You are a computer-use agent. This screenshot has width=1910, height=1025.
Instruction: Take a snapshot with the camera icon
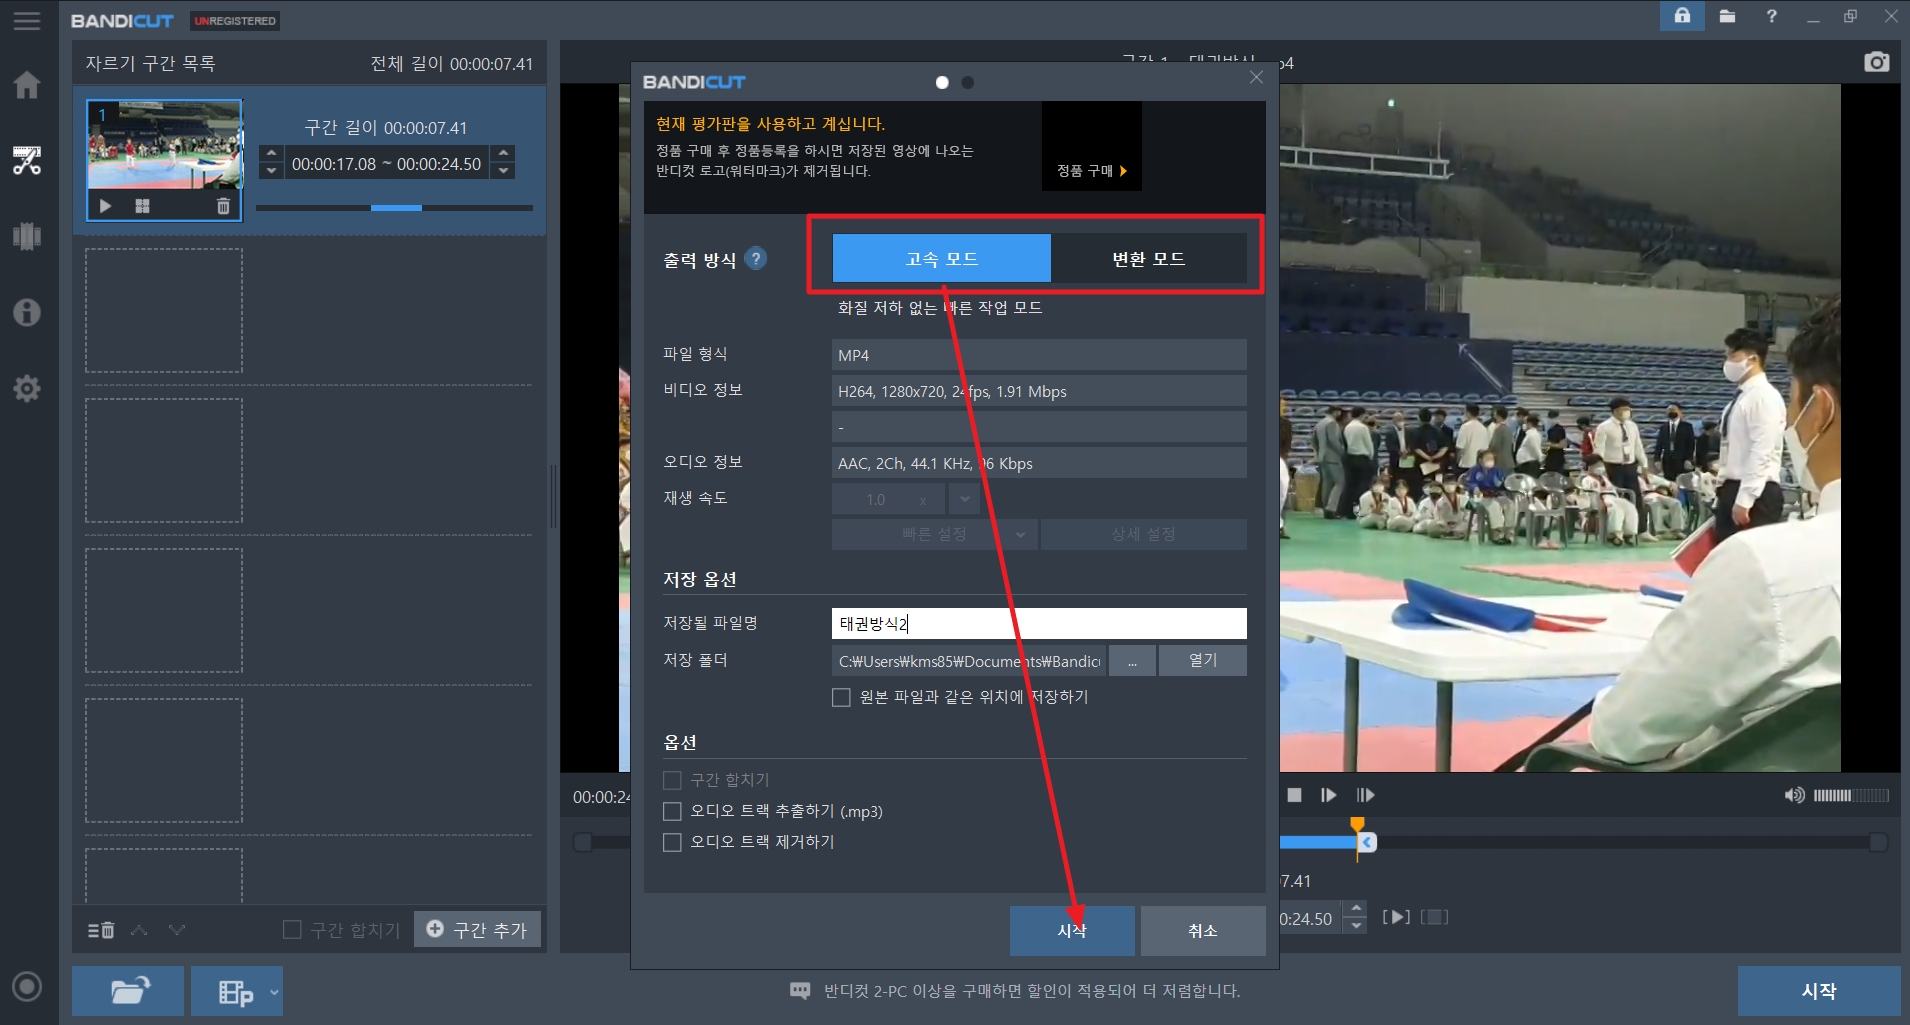pyautogui.click(x=1877, y=62)
